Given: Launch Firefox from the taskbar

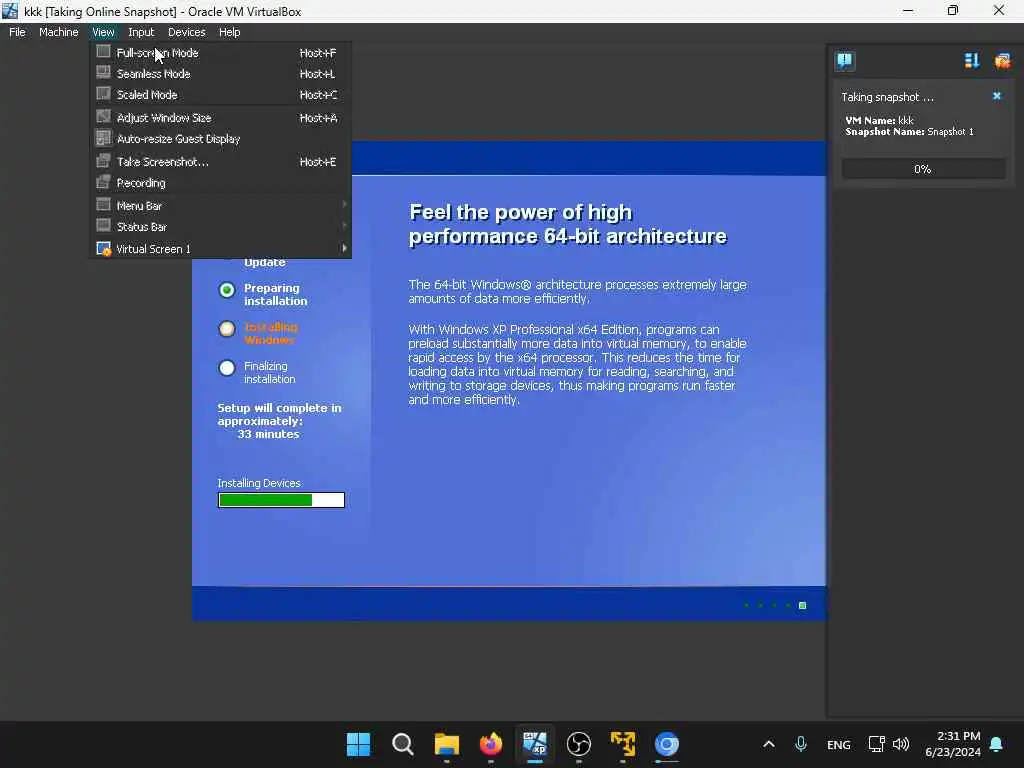Looking at the screenshot, I should (490, 744).
